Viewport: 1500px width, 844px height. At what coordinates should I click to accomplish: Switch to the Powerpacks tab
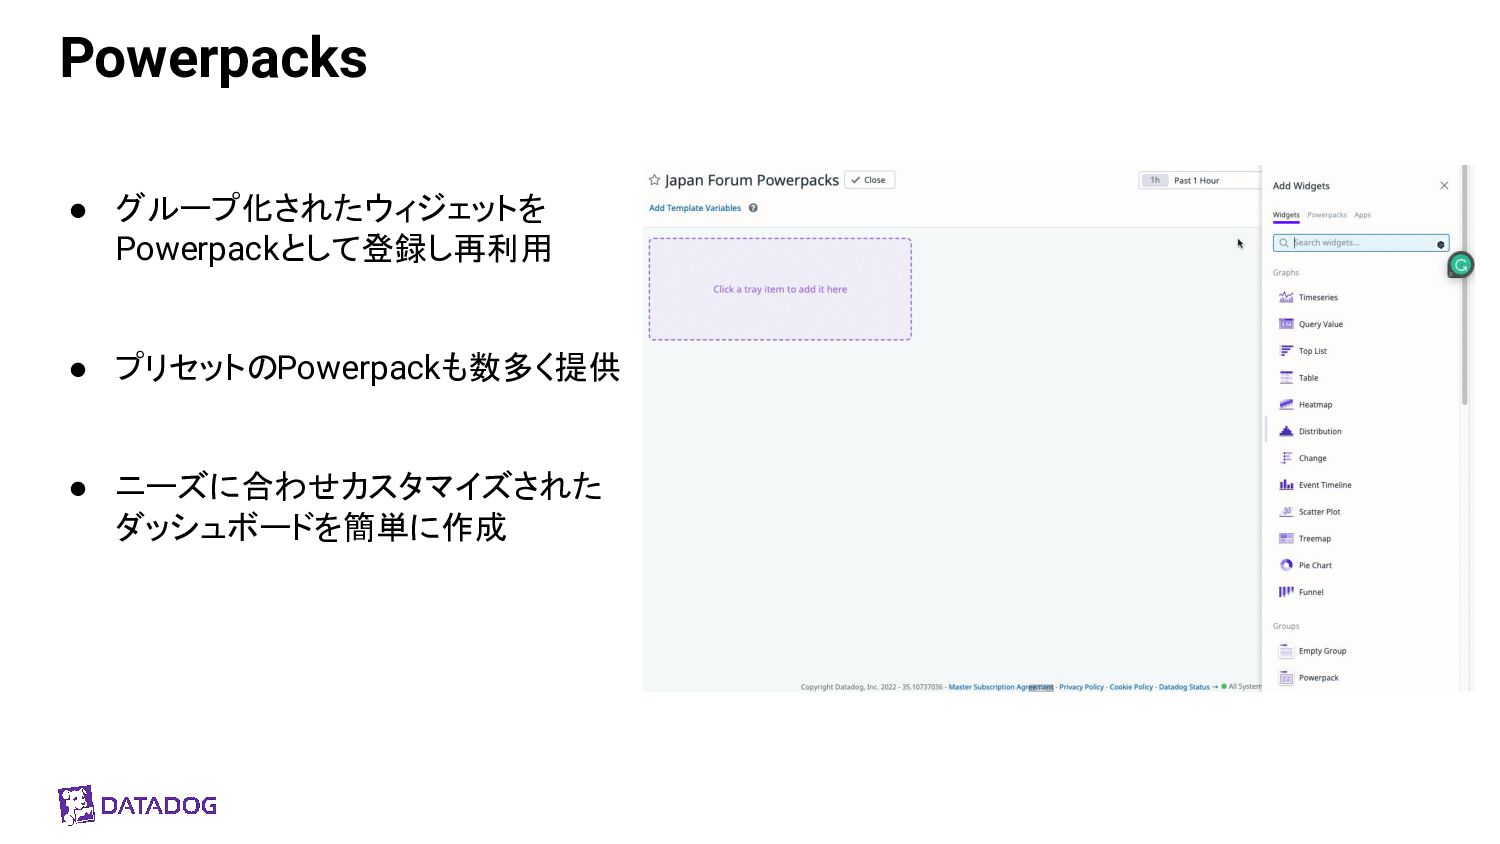(x=1327, y=215)
